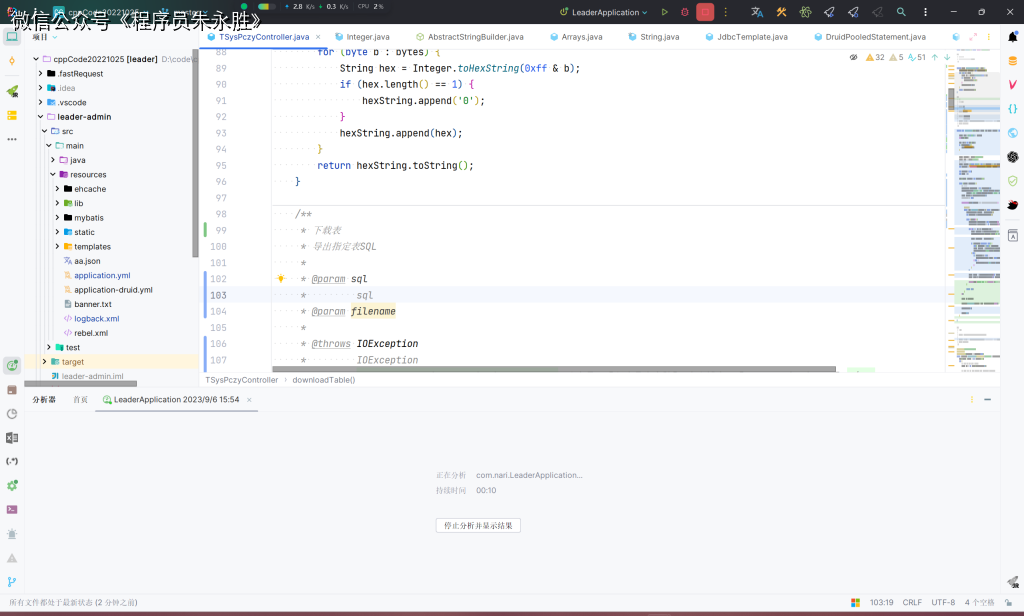
Task: Switch to the JdbcTemplate.java tab
Action: point(746,37)
